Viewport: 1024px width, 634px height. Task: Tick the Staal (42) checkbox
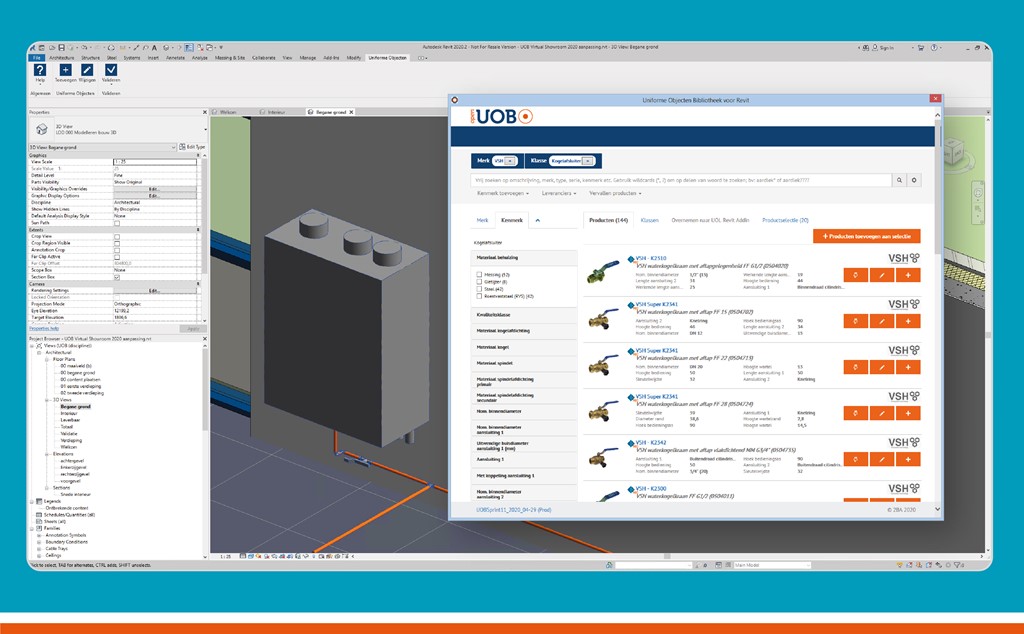click(x=479, y=289)
